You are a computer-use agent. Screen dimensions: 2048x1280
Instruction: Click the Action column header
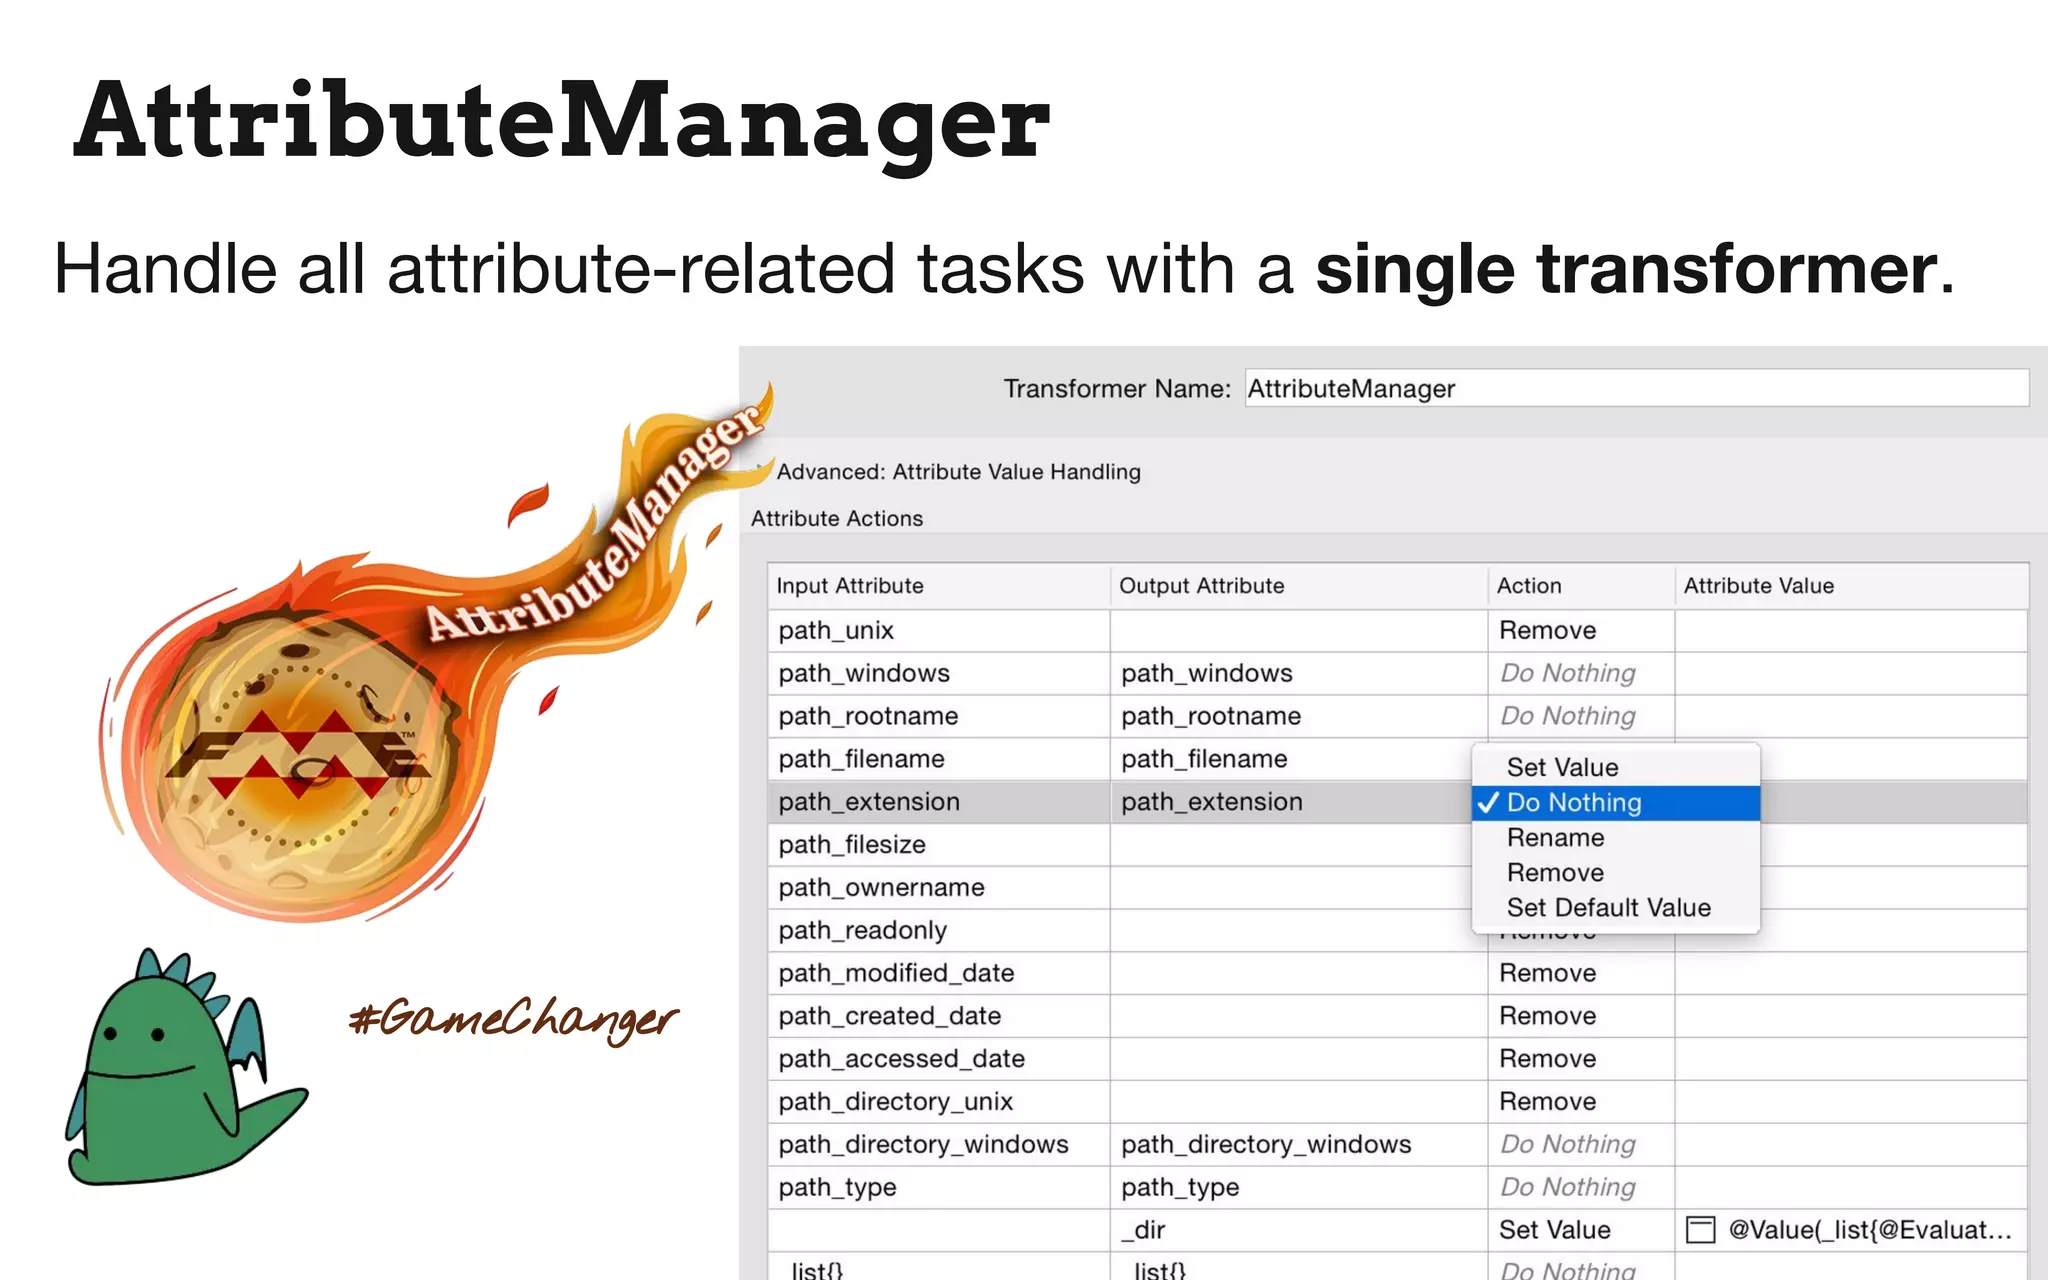click(x=1582, y=586)
